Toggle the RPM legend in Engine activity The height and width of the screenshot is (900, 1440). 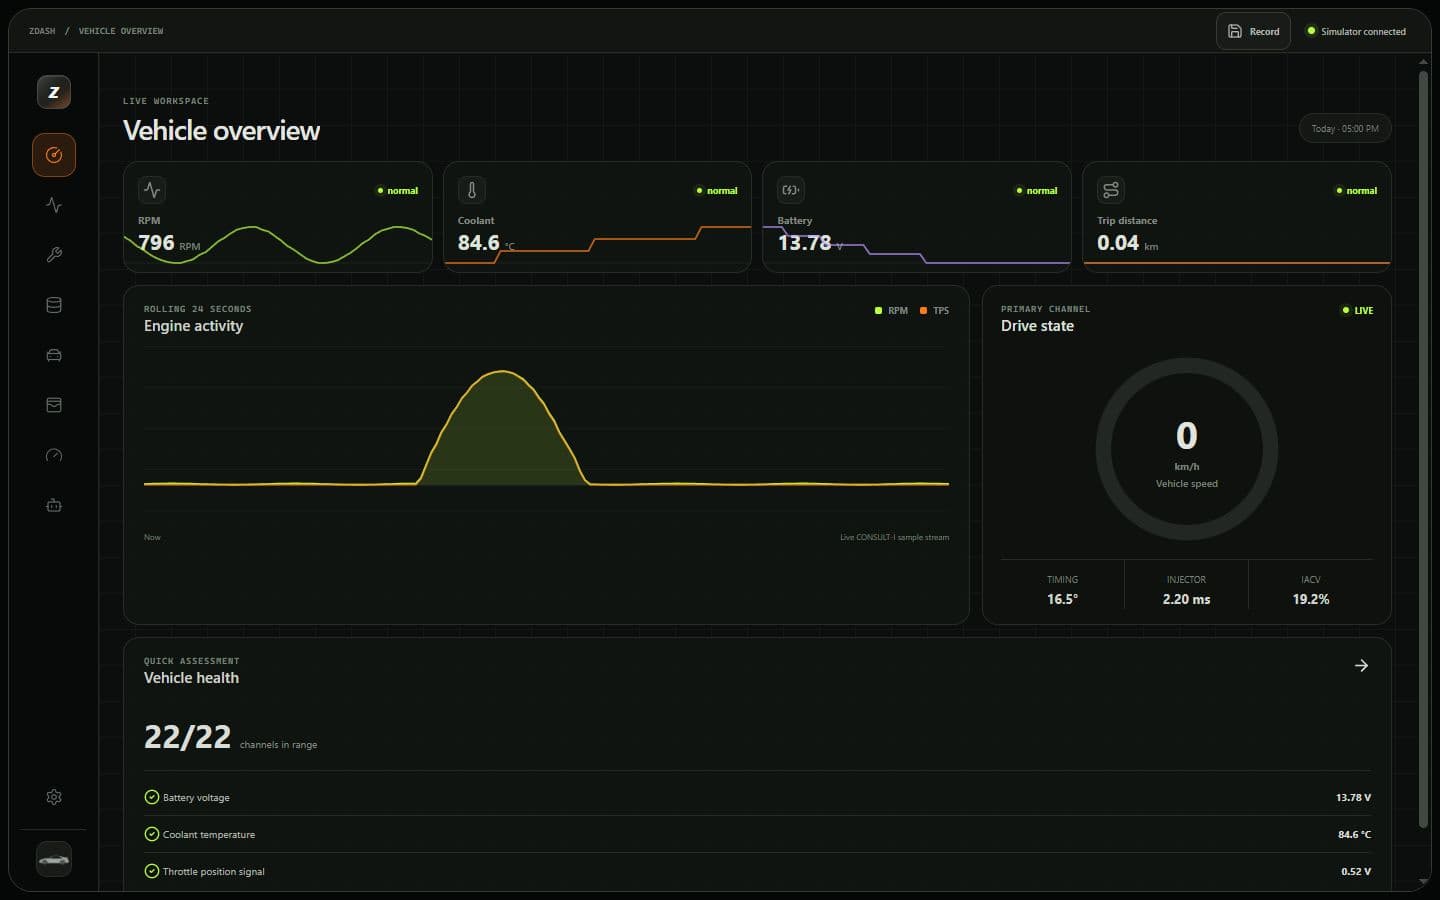pos(891,311)
